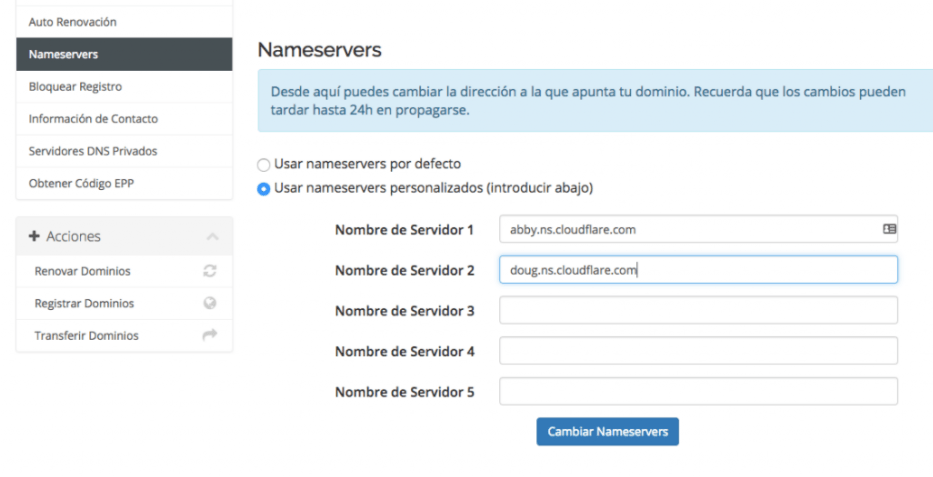
Task: Open Auto Renovación in the sidebar
Action: [124, 22]
